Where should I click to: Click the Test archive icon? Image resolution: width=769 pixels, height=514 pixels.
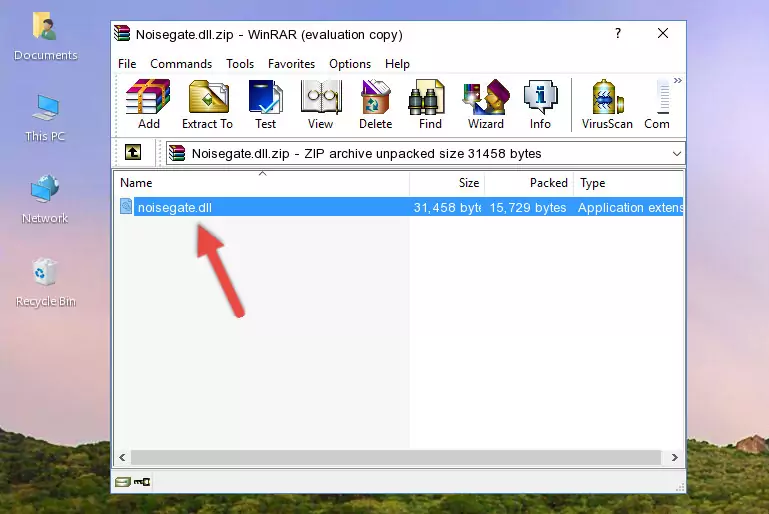265,104
